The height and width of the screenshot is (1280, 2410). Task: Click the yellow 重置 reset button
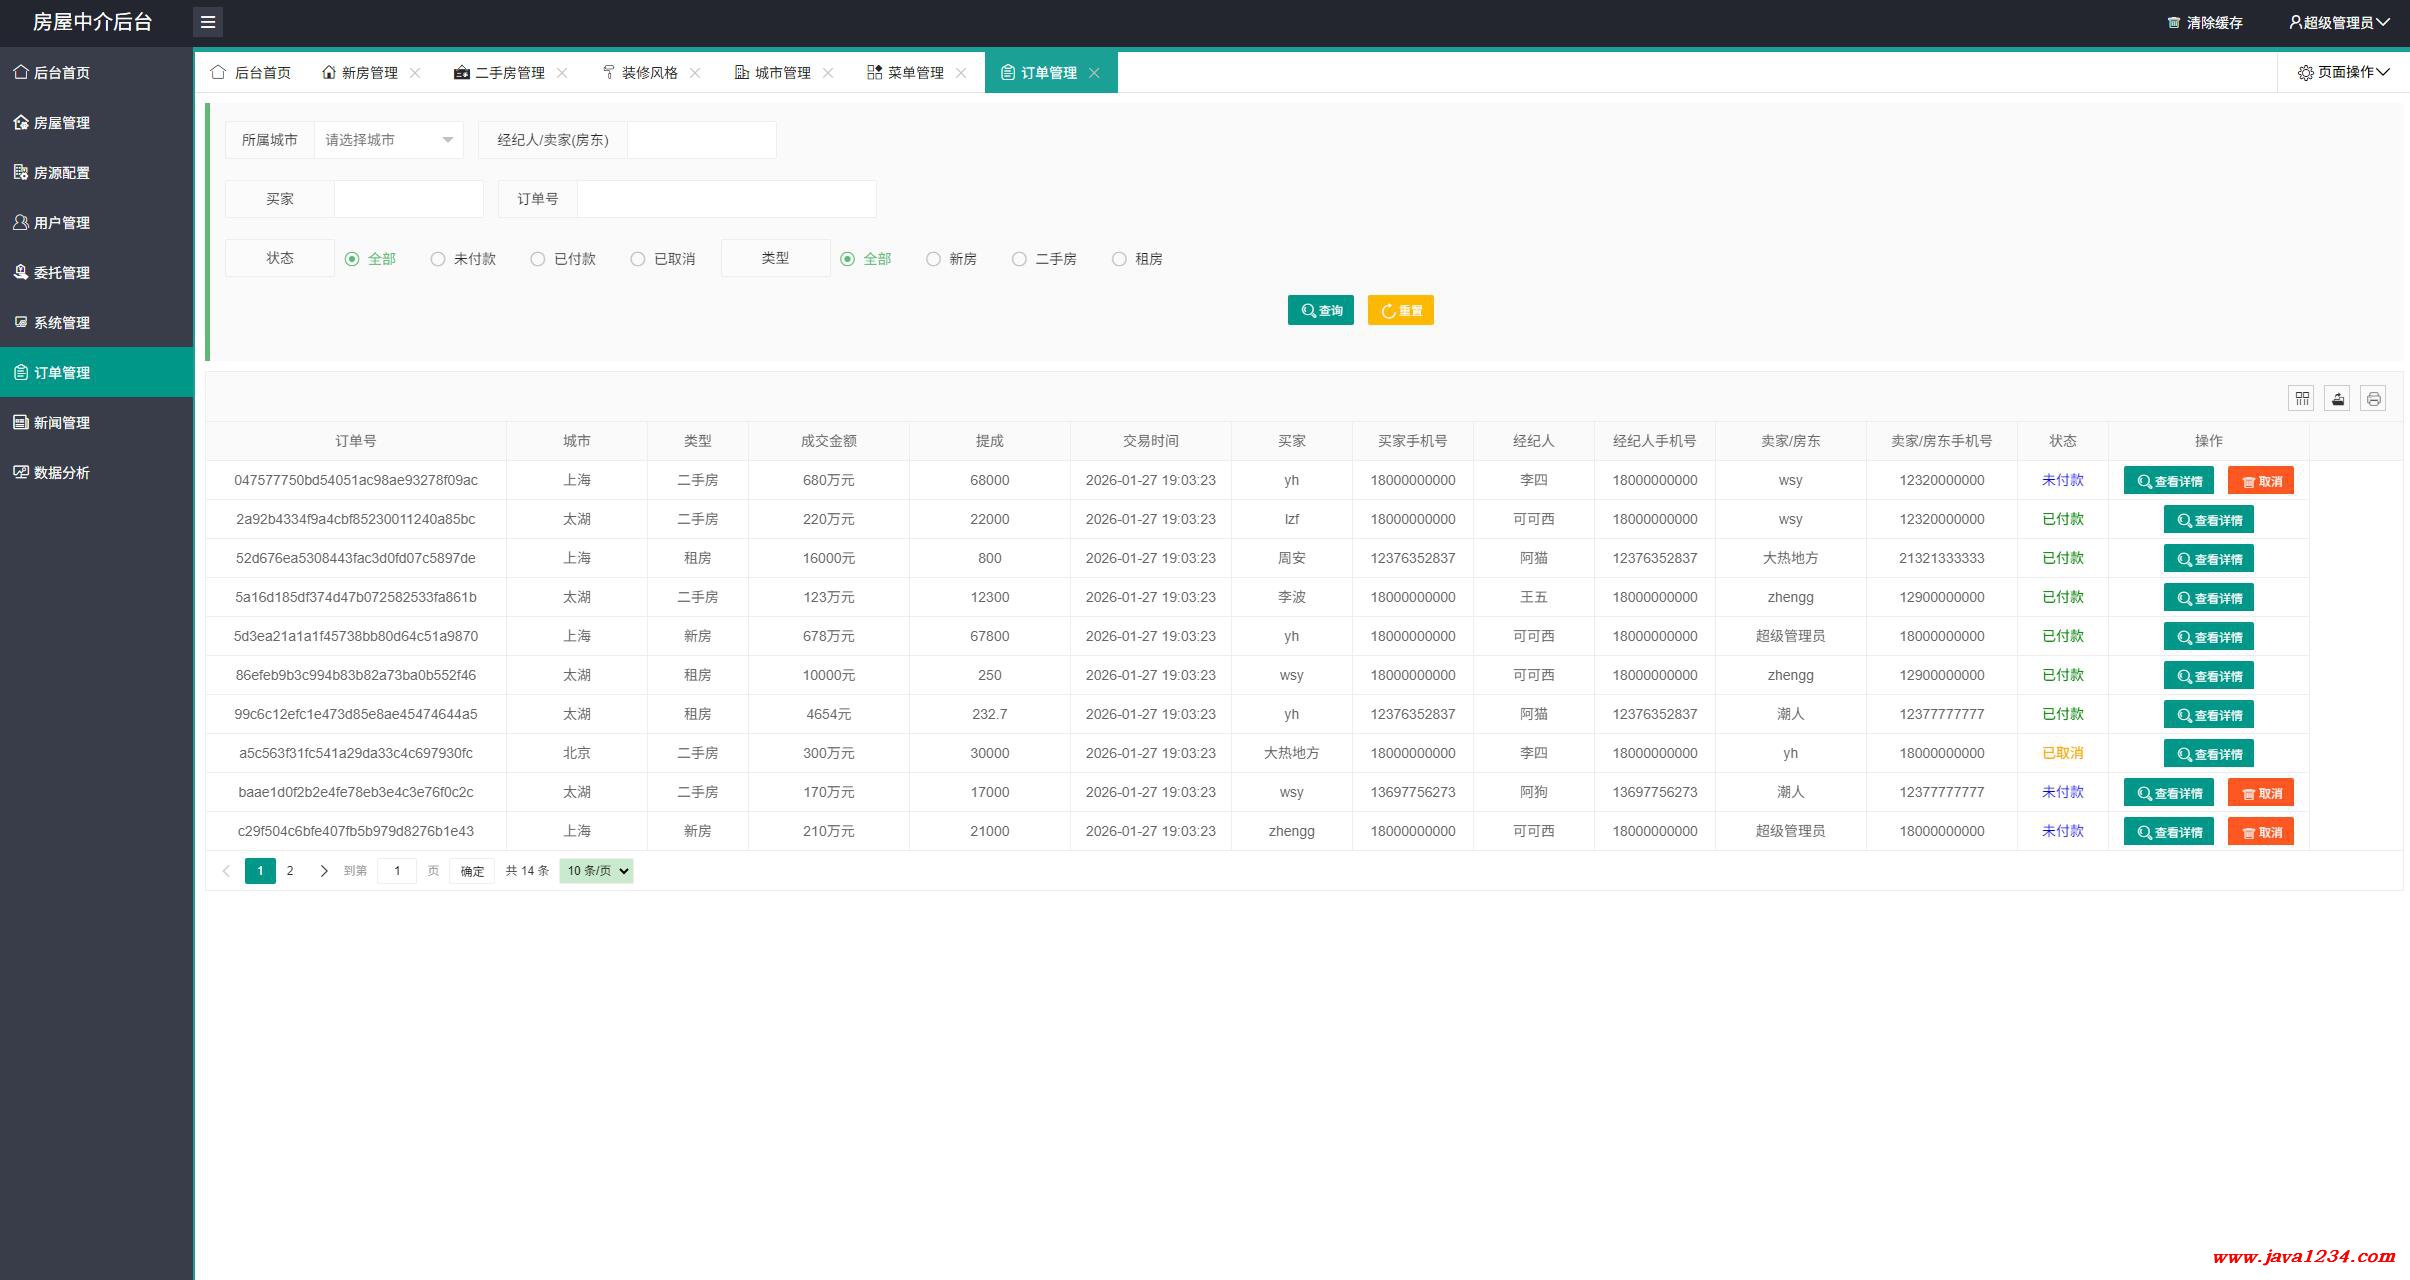pyautogui.click(x=1400, y=310)
